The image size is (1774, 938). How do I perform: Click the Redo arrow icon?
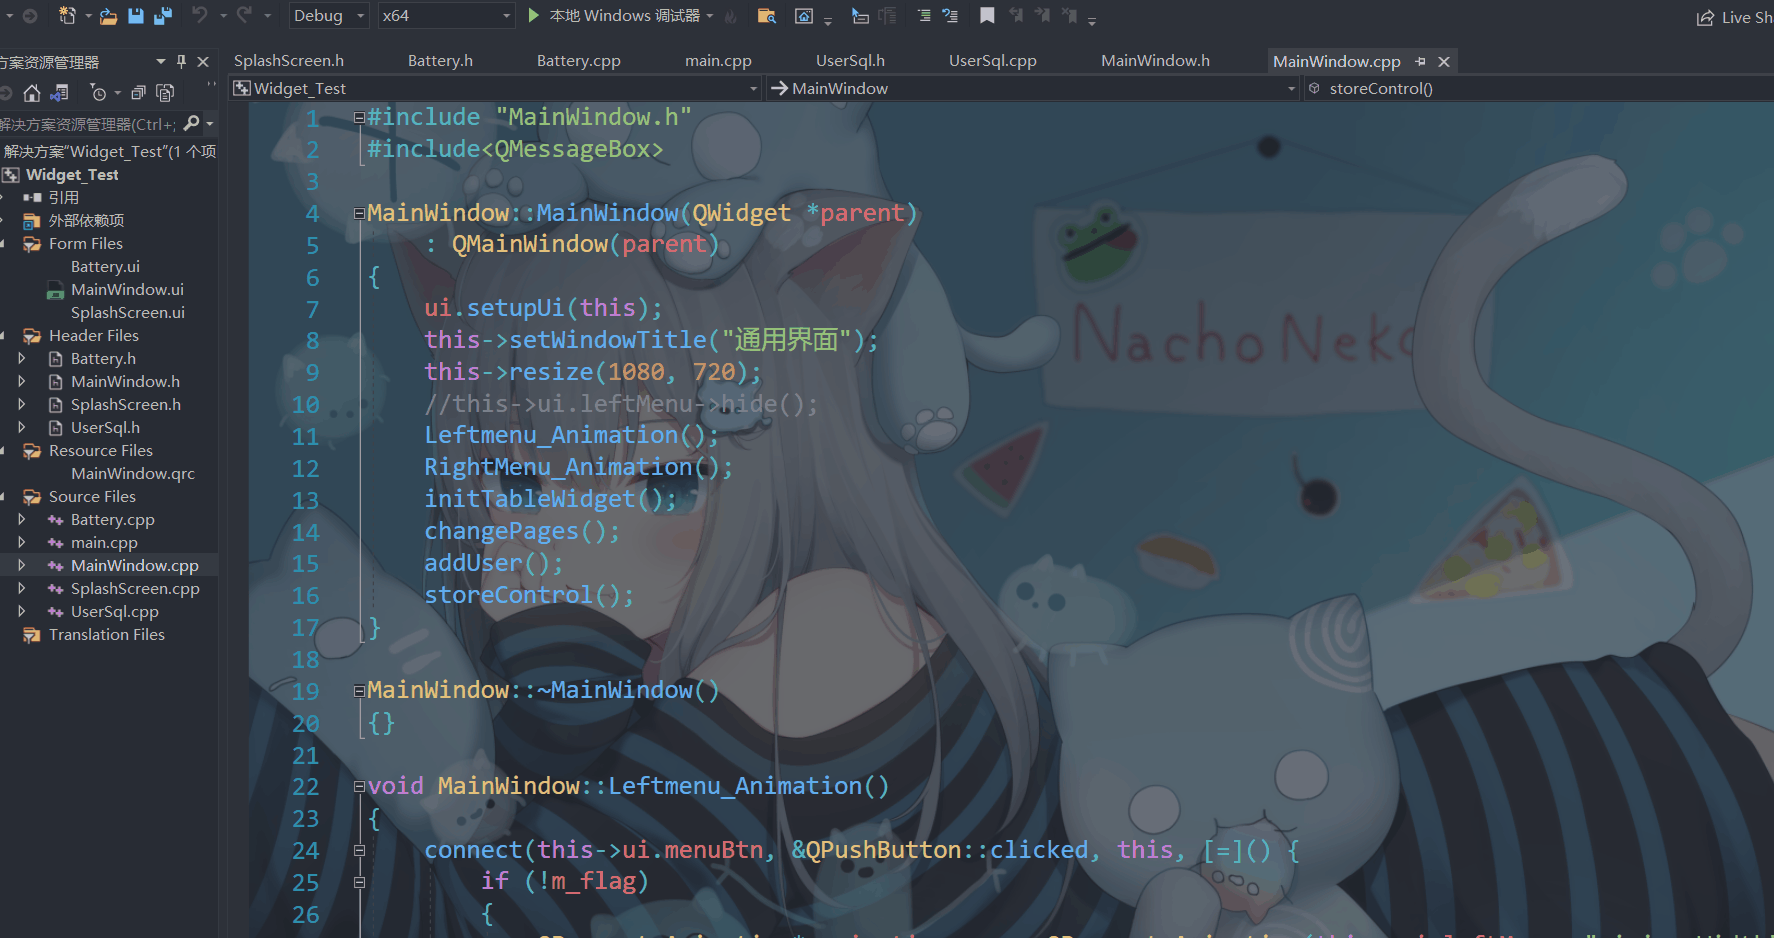[244, 15]
